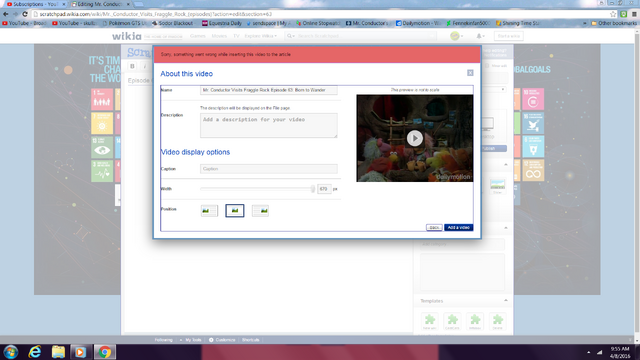Insert the fourth puzzle-piece template
Screen dimensions: 640x360
tap(498, 321)
